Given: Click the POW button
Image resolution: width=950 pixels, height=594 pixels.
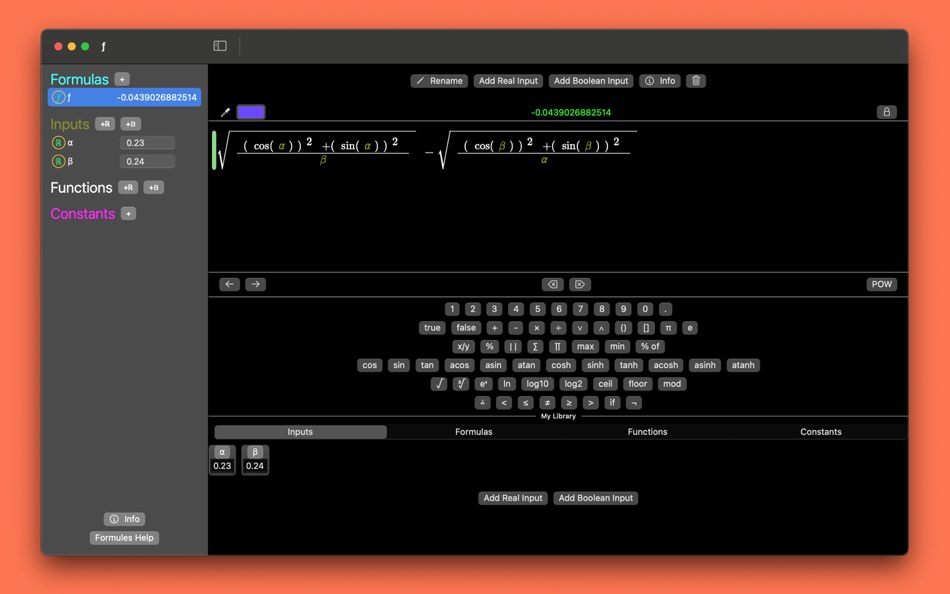Looking at the screenshot, I should [881, 284].
